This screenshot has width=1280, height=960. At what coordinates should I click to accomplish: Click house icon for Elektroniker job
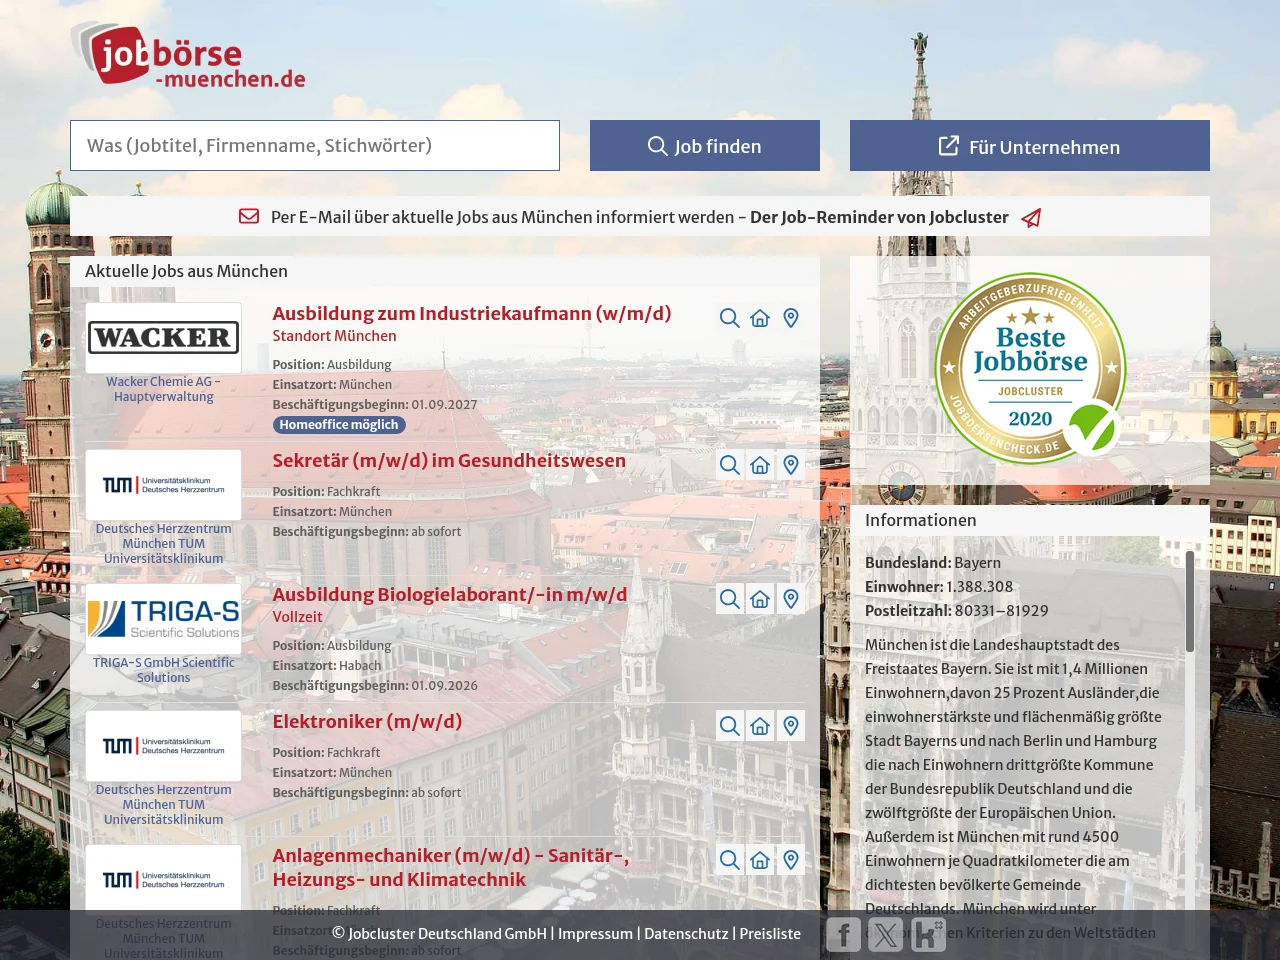coord(760,726)
